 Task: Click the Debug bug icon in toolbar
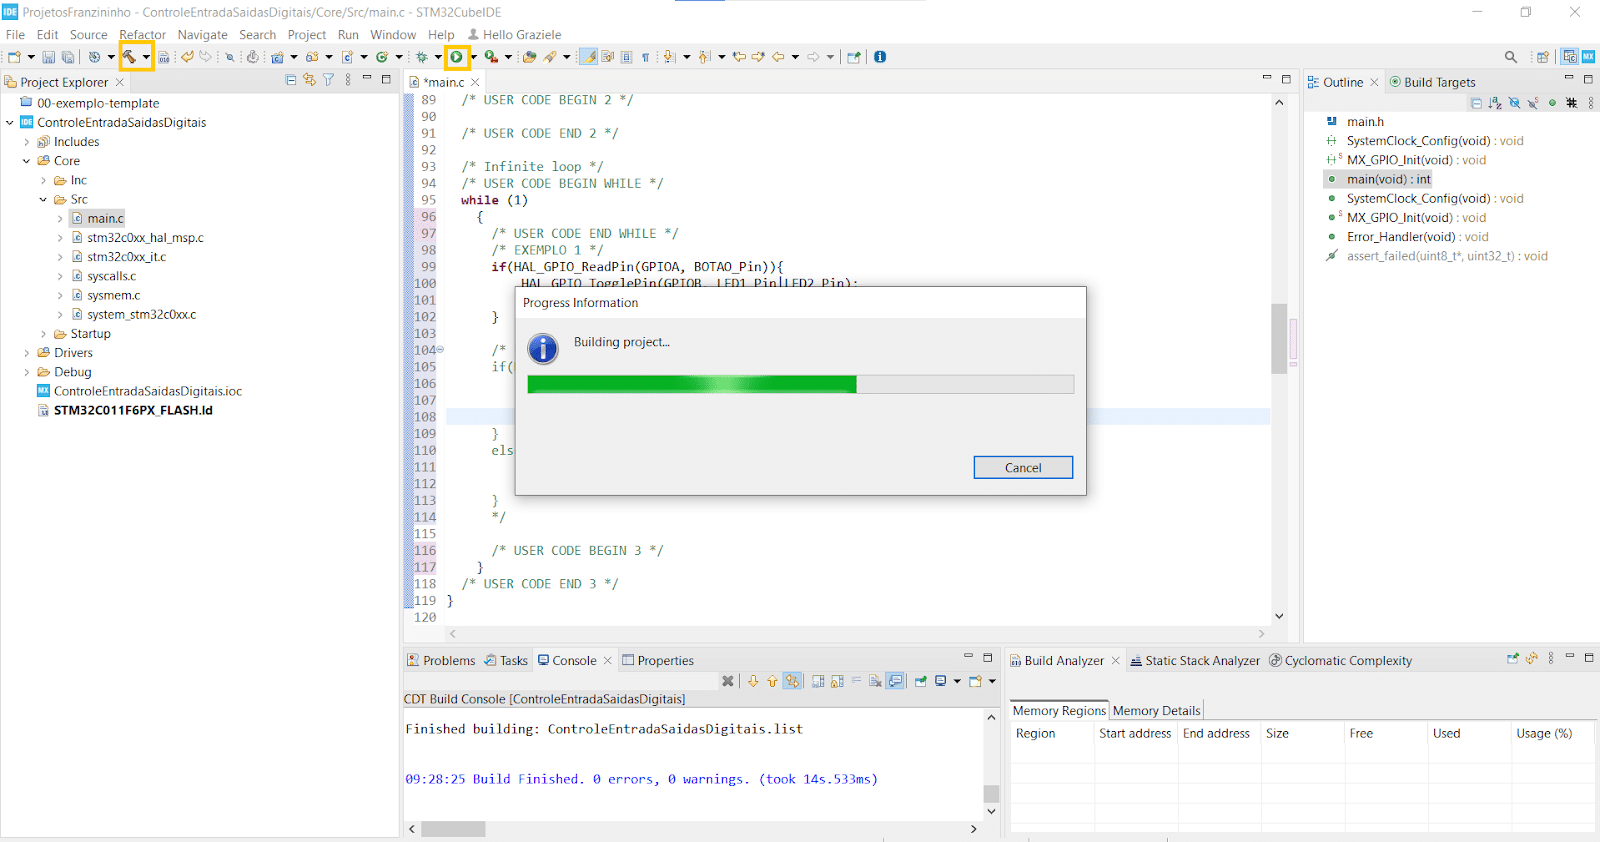coord(422,57)
